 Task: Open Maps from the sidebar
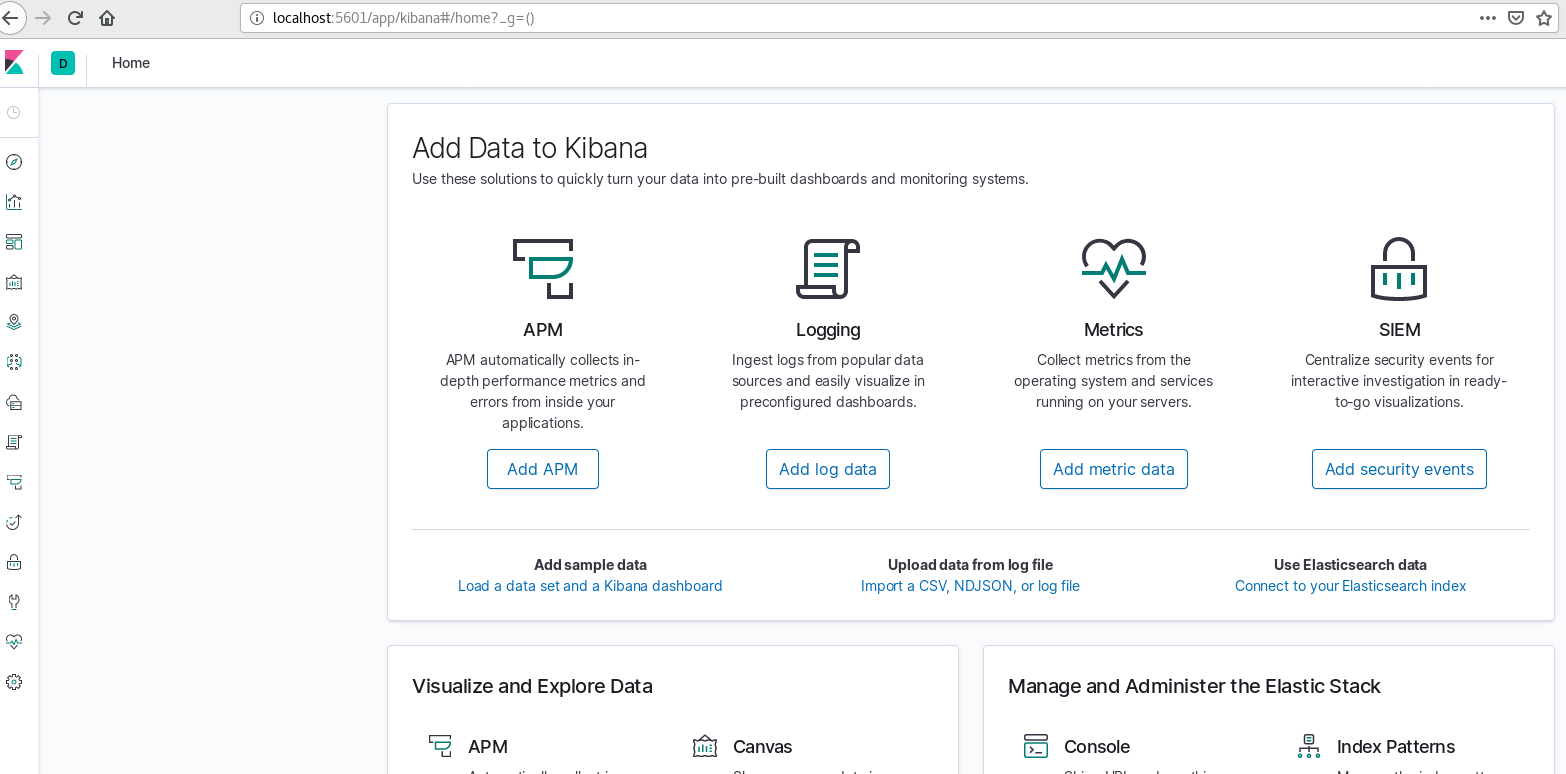pyautogui.click(x=14, y=322)
